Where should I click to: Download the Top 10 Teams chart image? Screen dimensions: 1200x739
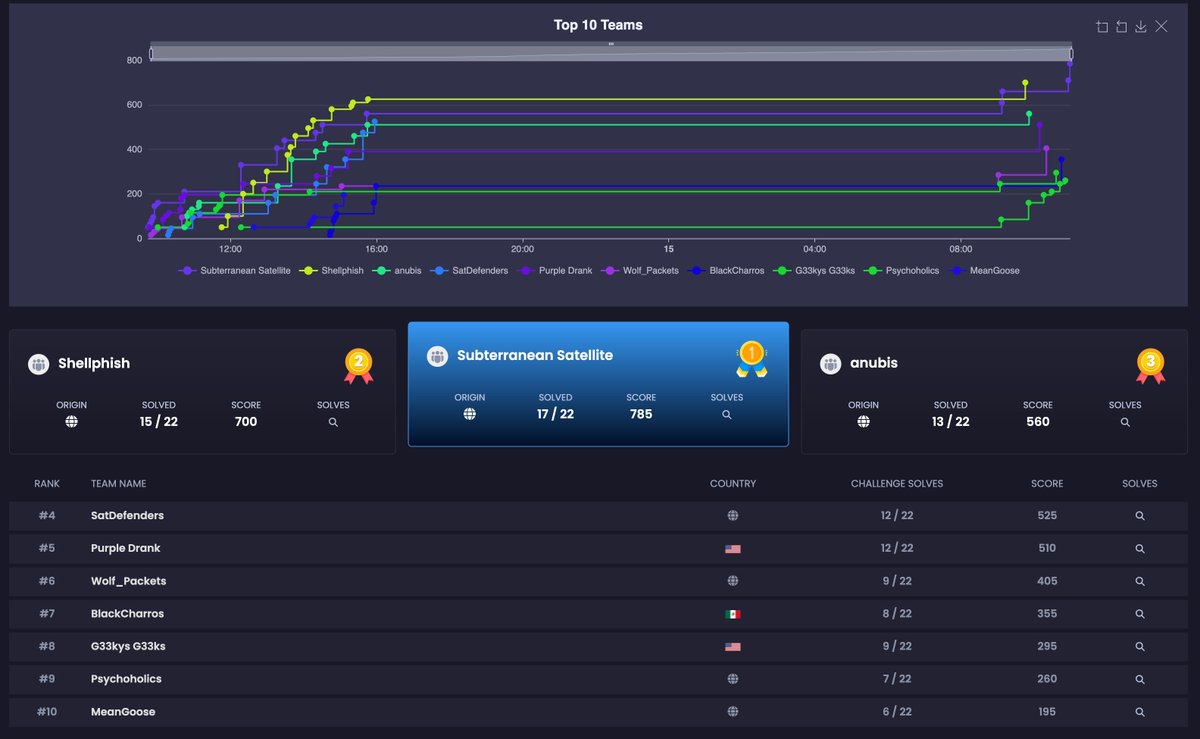1141,27
